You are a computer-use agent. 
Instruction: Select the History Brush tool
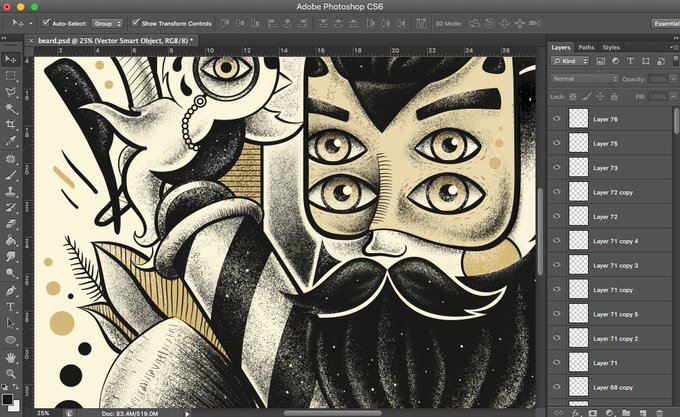pos(10,208)
